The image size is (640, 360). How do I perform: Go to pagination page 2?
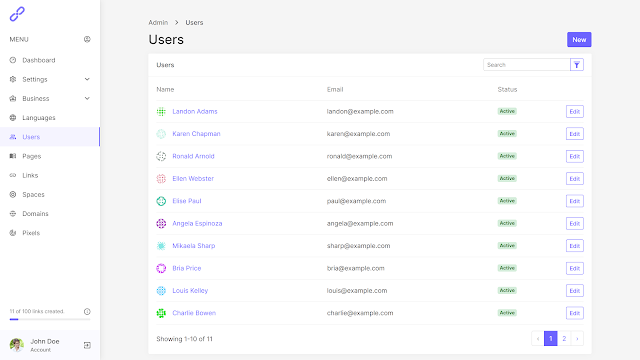(x=564, y=338)
